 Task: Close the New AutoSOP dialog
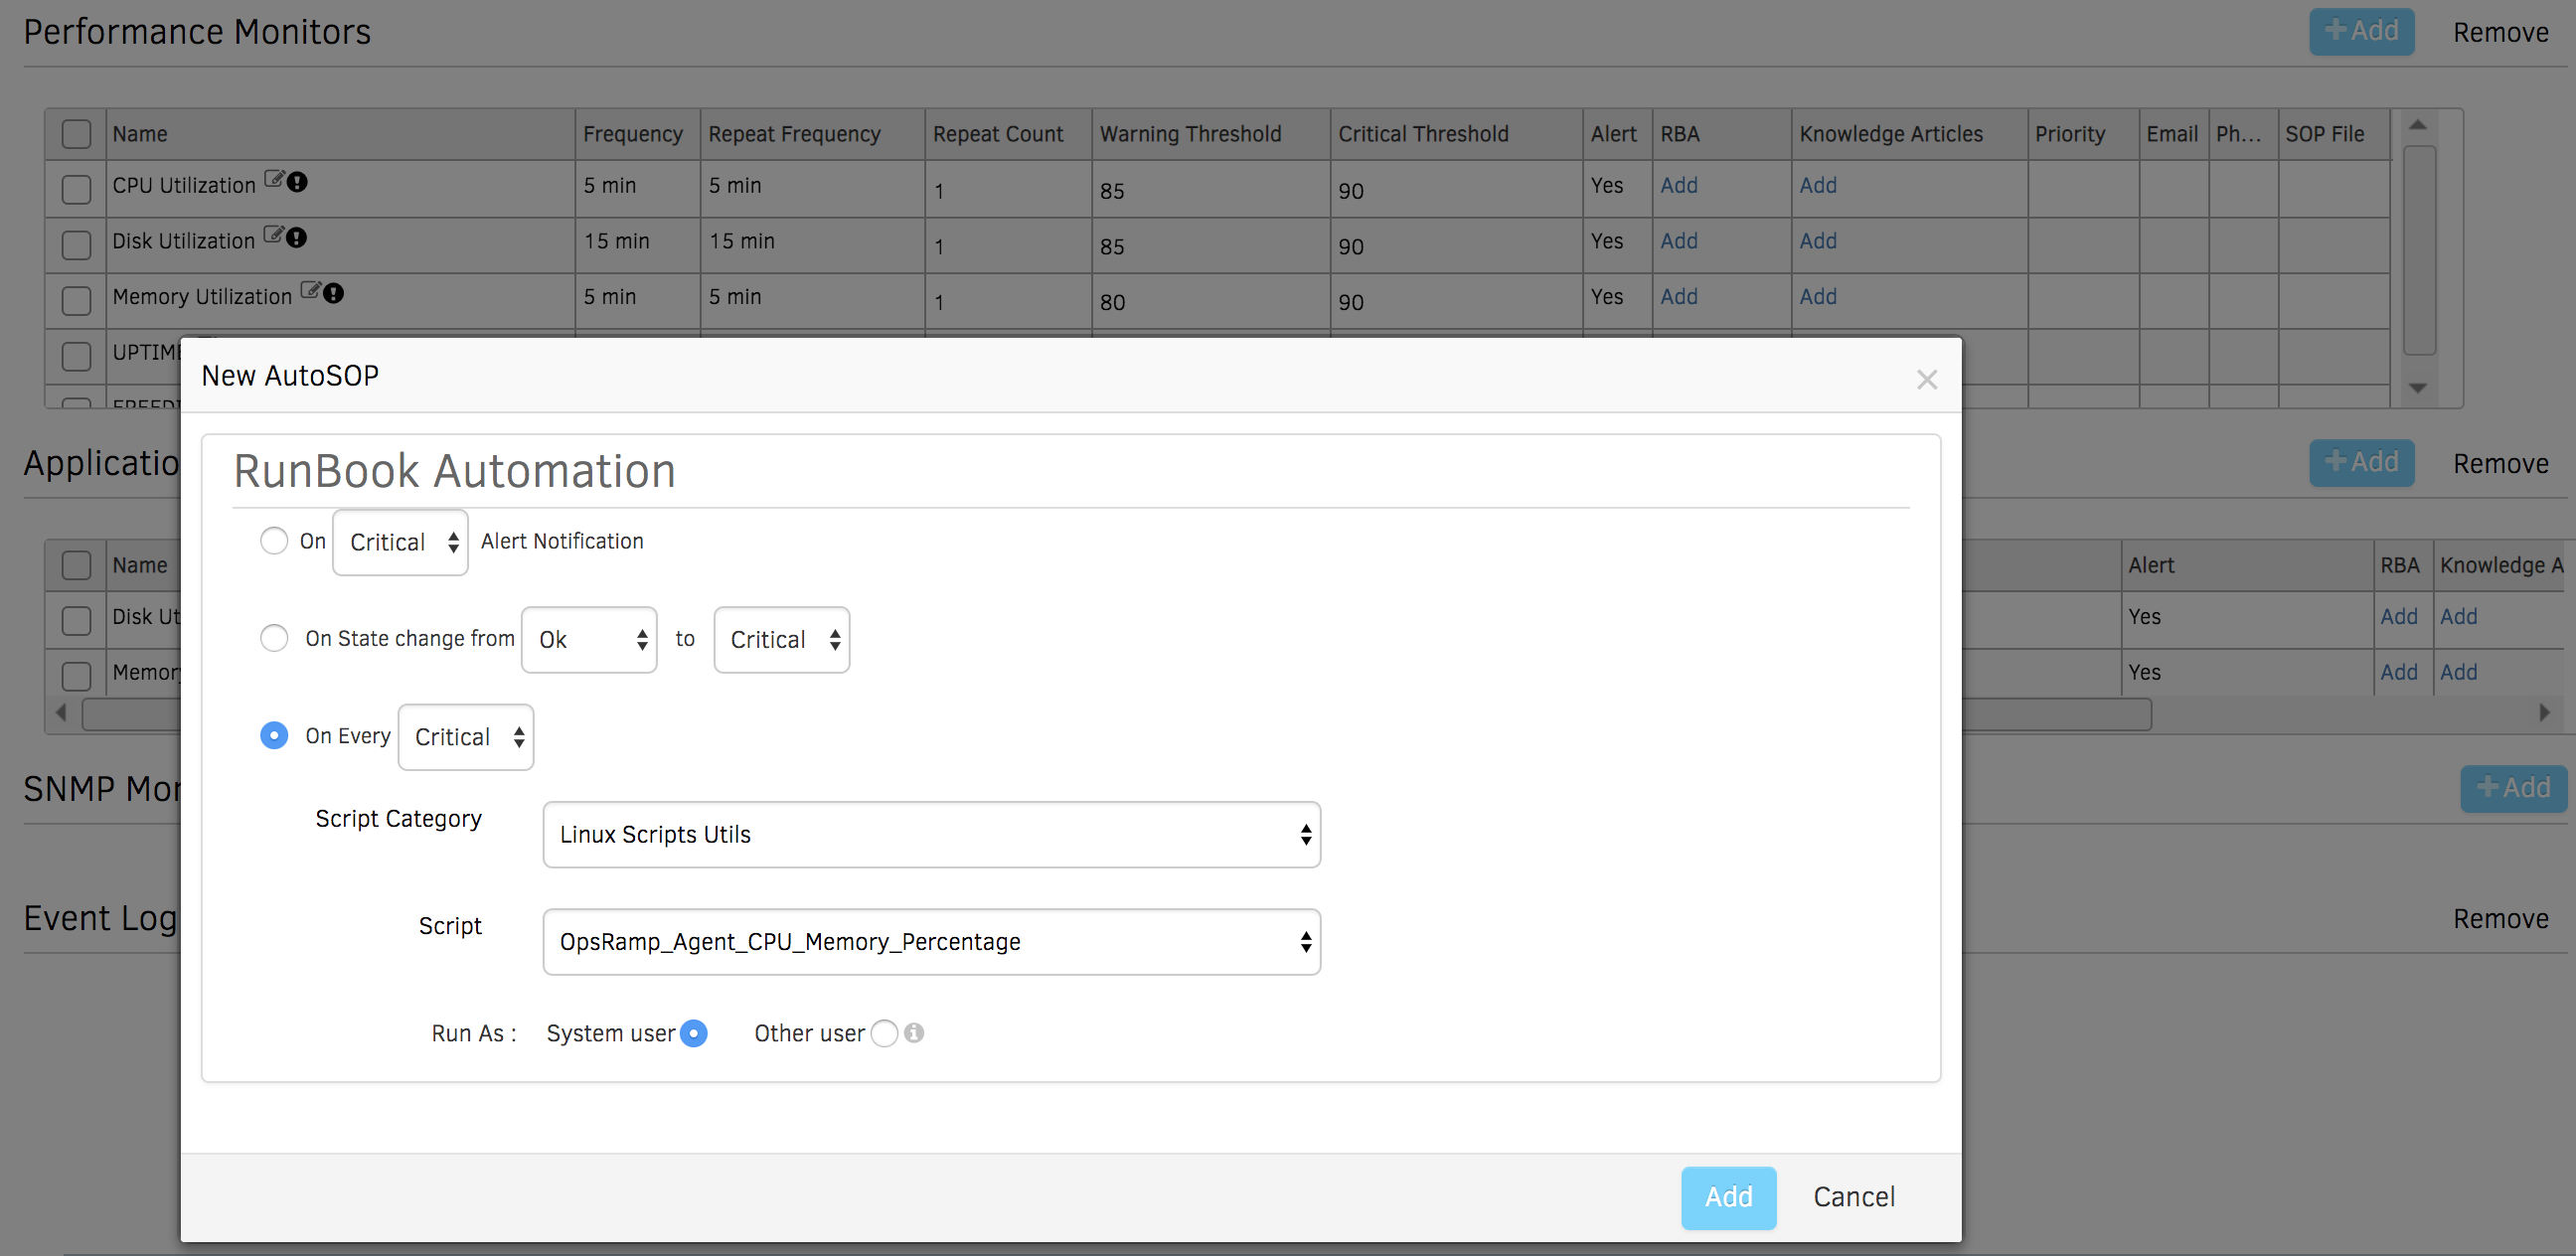coord(1926,379)
